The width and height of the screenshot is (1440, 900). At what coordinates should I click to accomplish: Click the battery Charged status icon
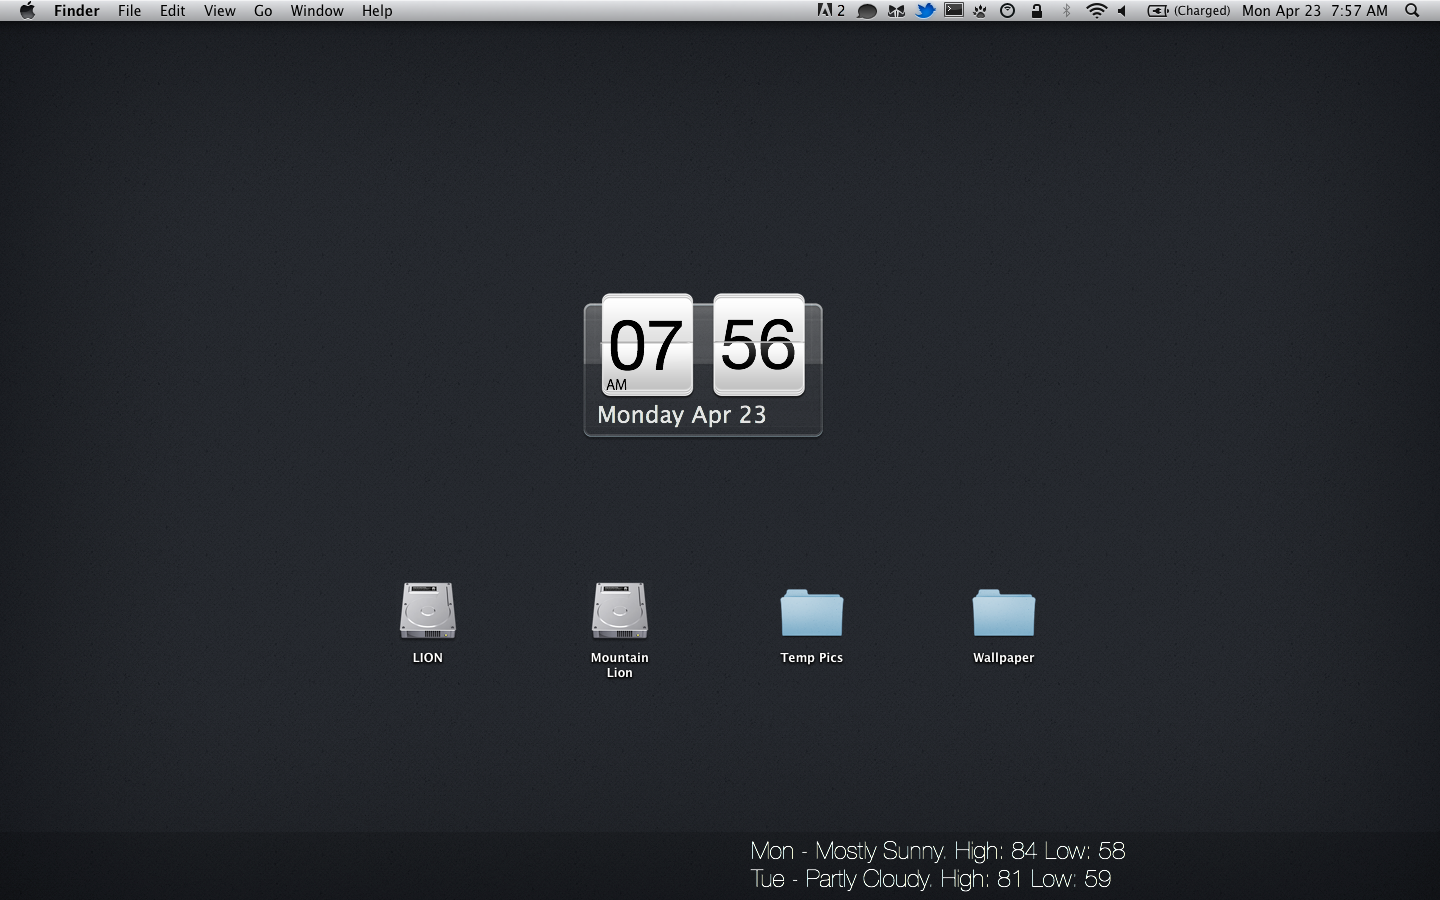(1188, 11)
